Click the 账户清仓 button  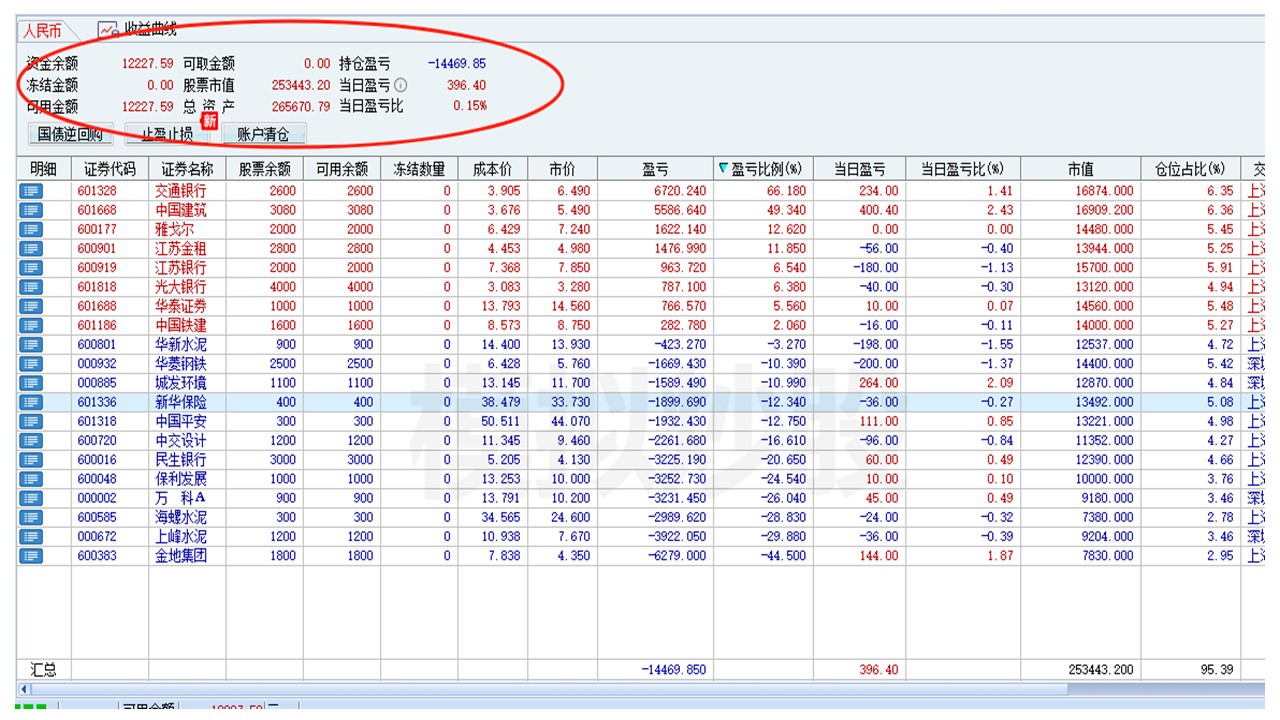click(x=263, y=134)
